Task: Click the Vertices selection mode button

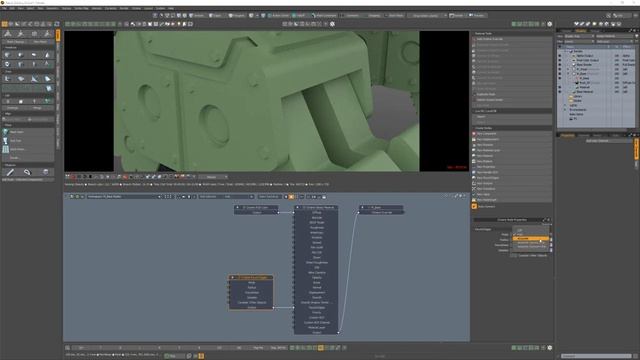Action: [198, 16]
